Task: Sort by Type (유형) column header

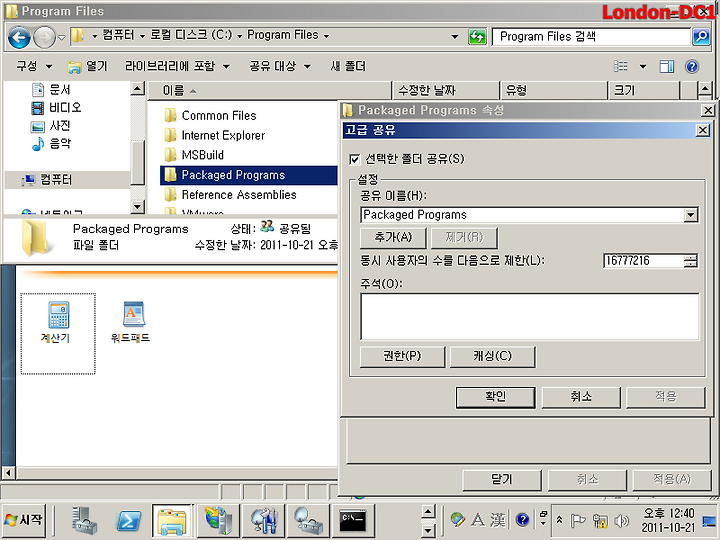Action: [554, 90]
